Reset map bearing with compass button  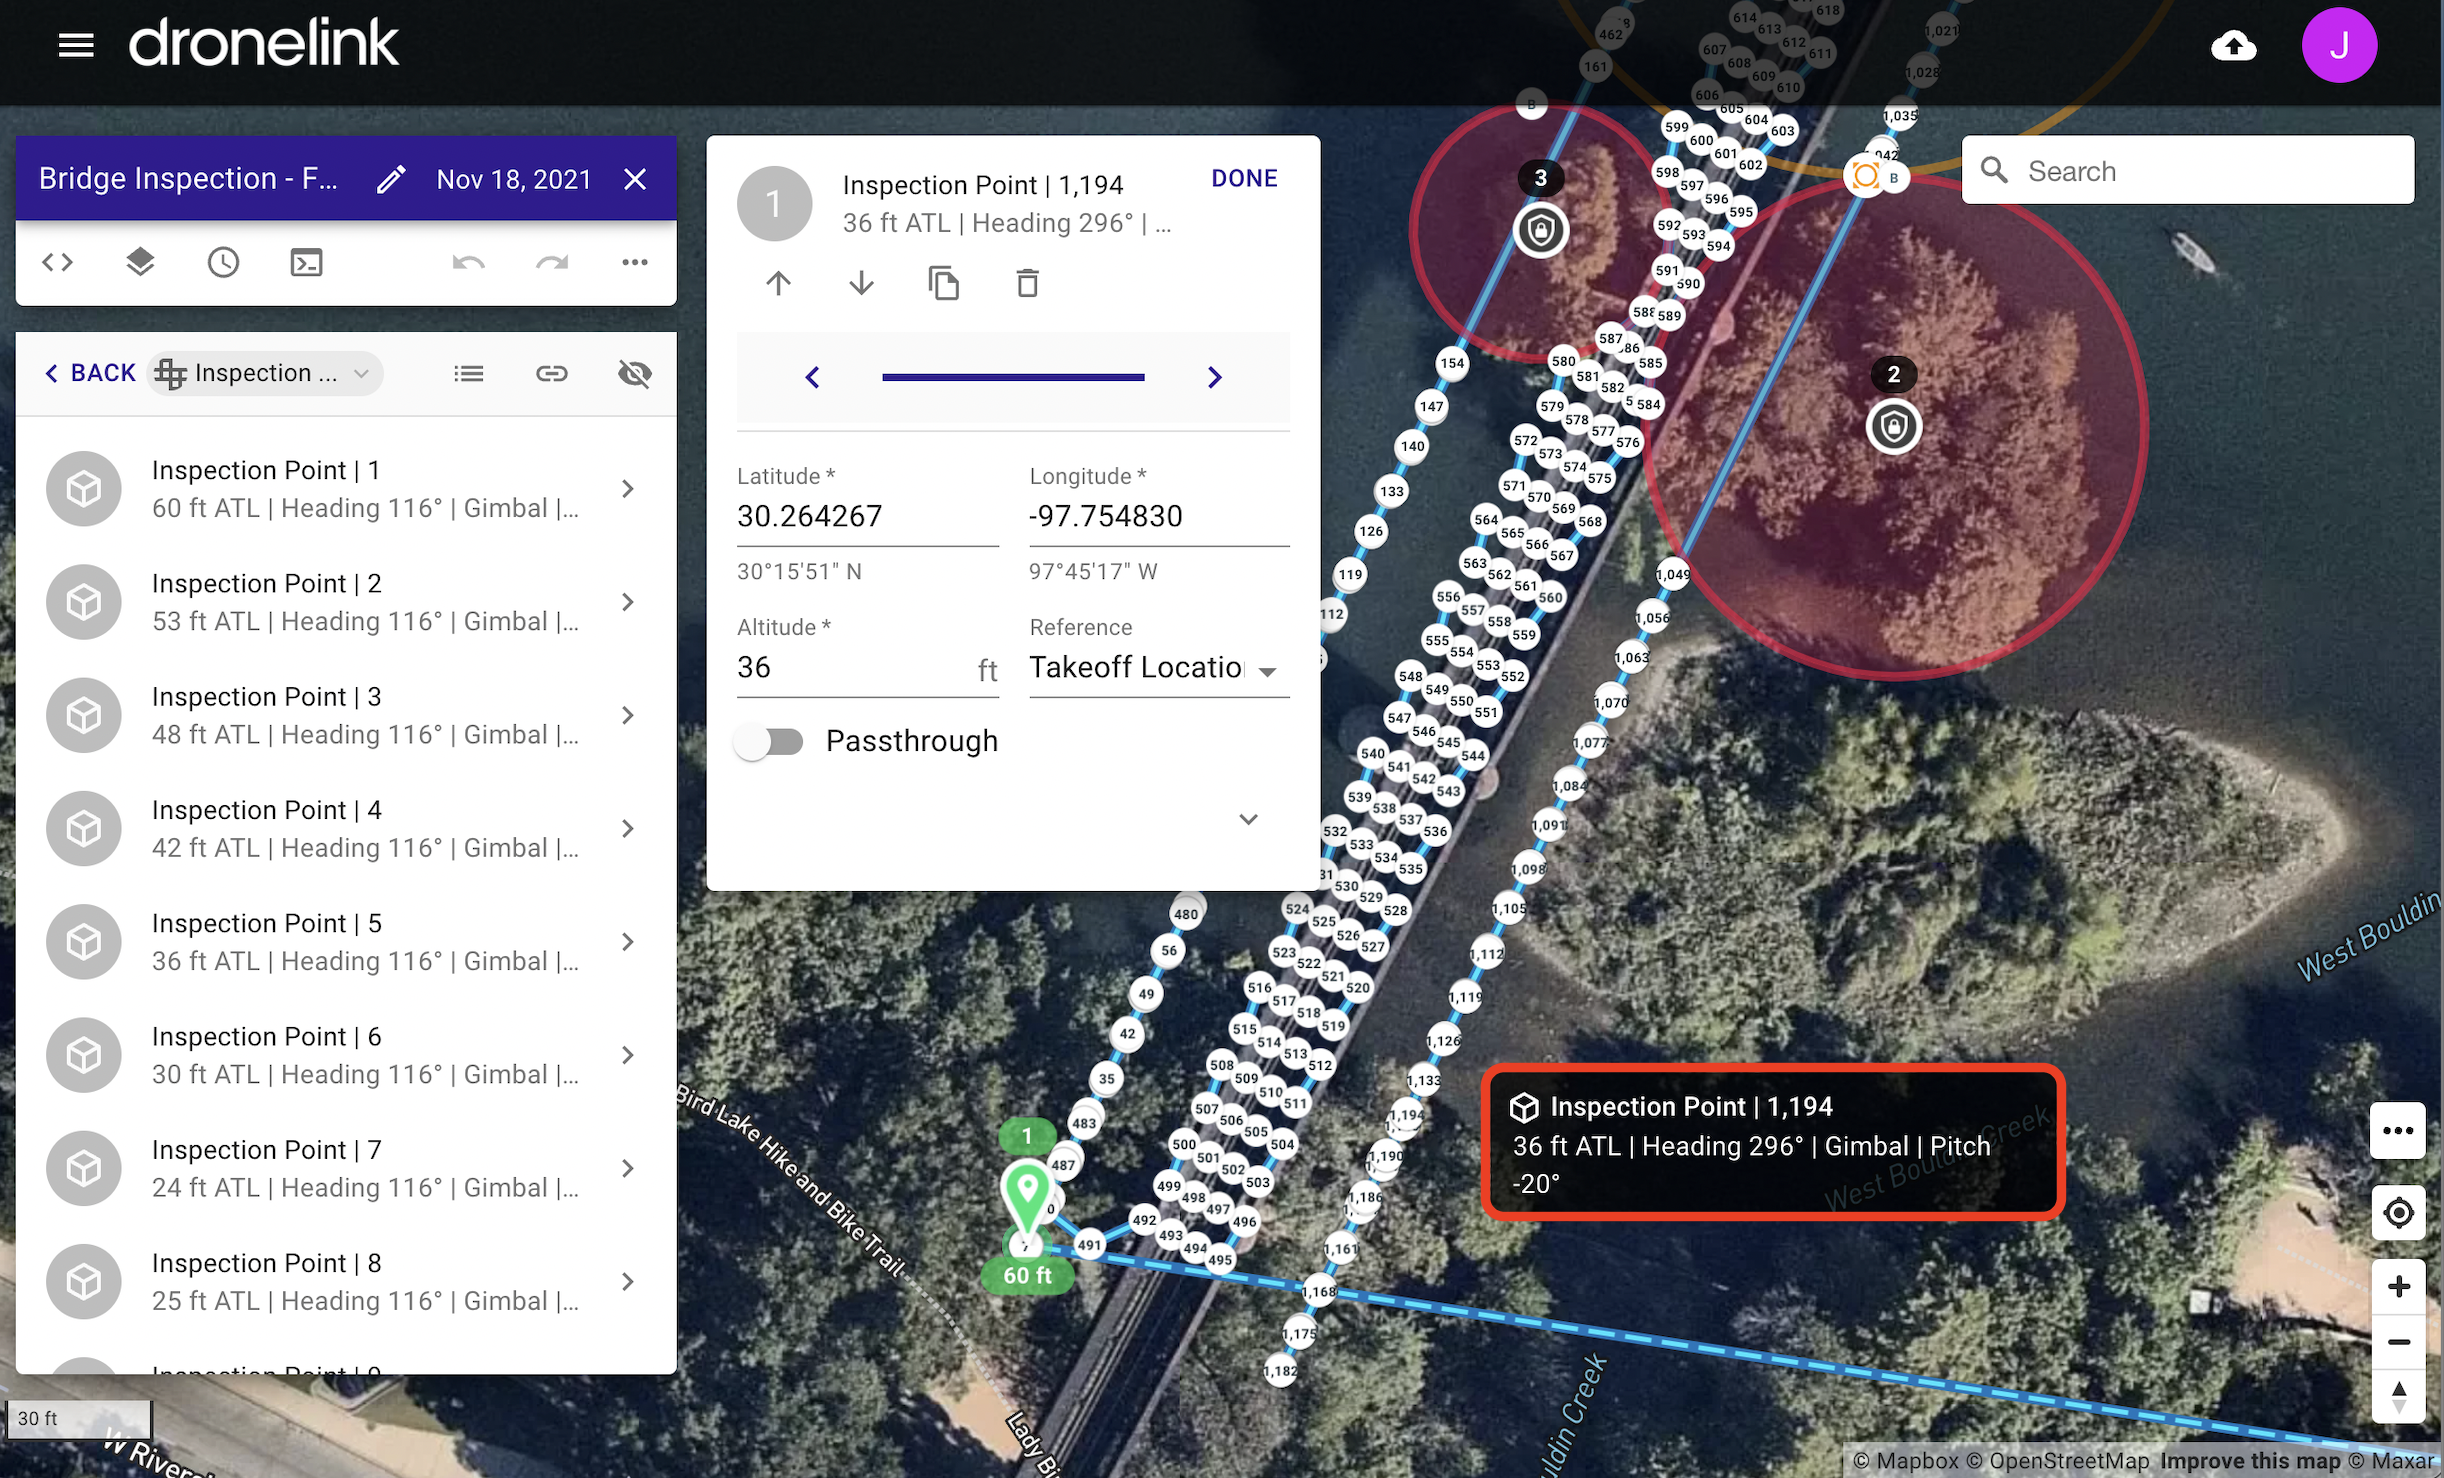point(2397,1397)
